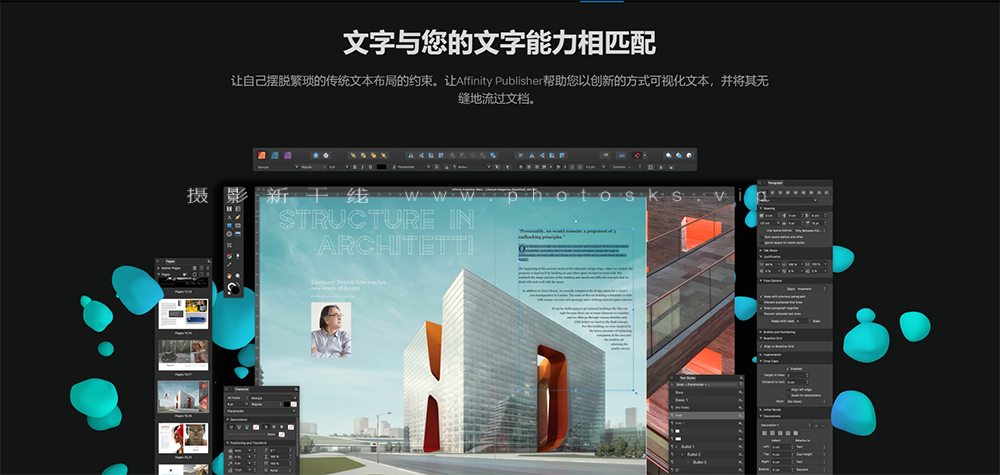Open Drop Caps Style [No Style] dropdown

click(x=806, y=402)
